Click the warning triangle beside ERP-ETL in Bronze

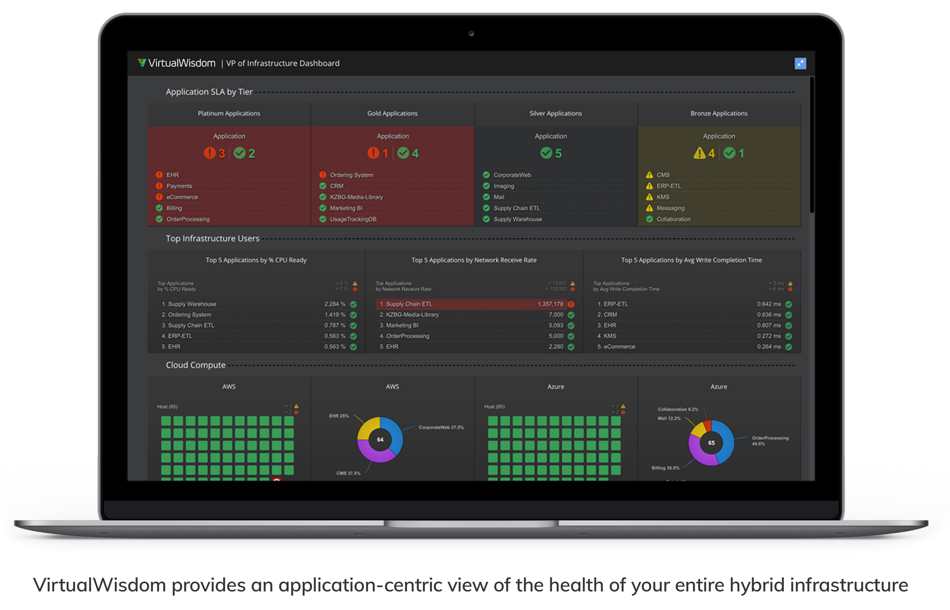click(649, 186)
